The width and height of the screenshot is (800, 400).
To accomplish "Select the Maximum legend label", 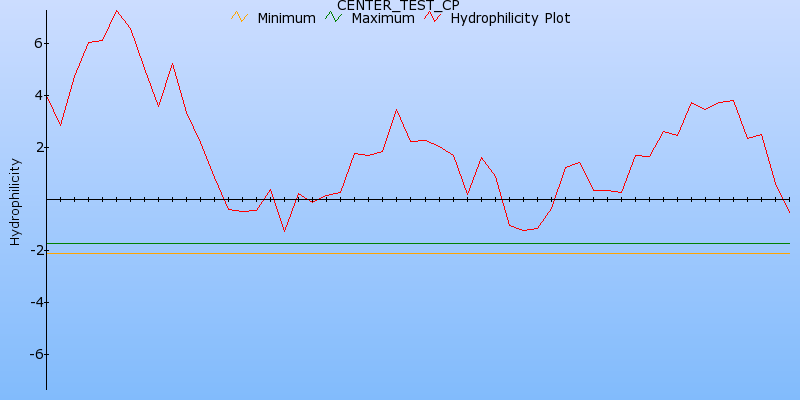I will tap(383, 18).
